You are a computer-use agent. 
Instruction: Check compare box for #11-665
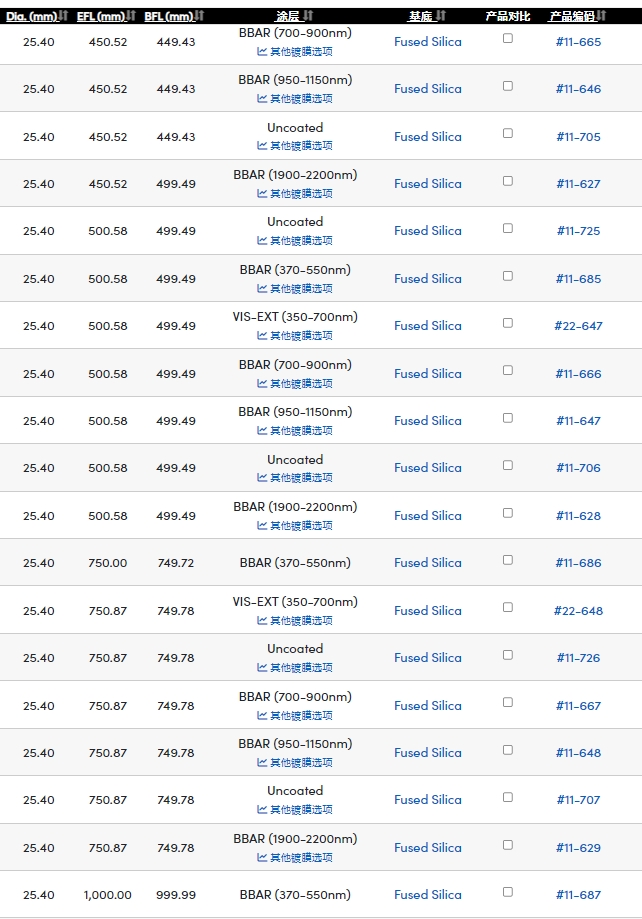point(508,38)
